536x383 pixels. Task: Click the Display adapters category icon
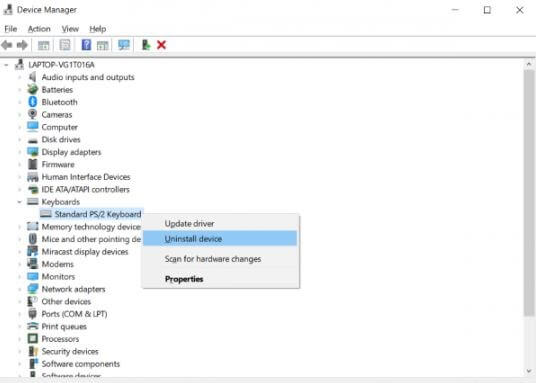pyautogui.click(x=32, y=152)
